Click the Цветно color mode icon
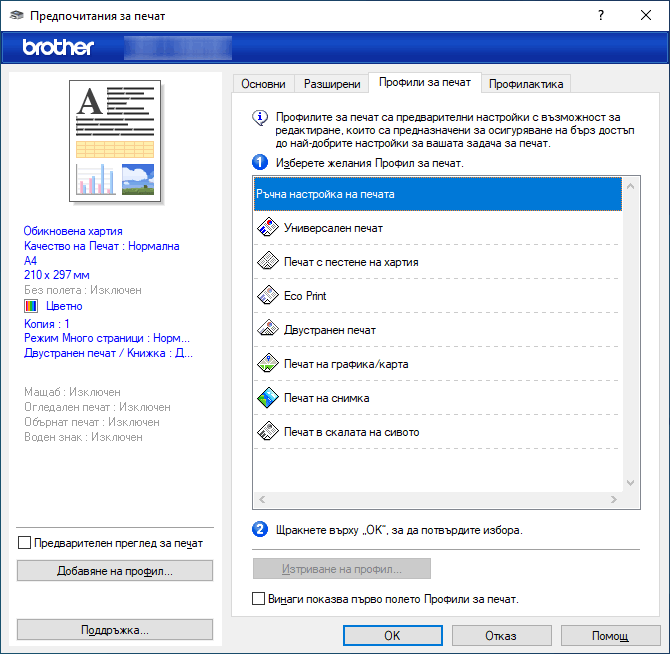This screenshot has height=654, width=670. pos(31,306)
